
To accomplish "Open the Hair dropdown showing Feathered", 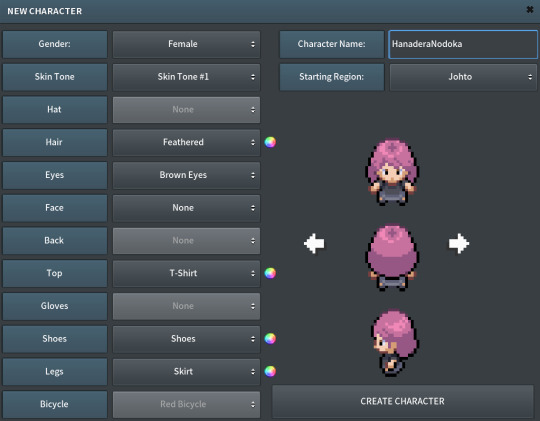I will pos(186,142).
